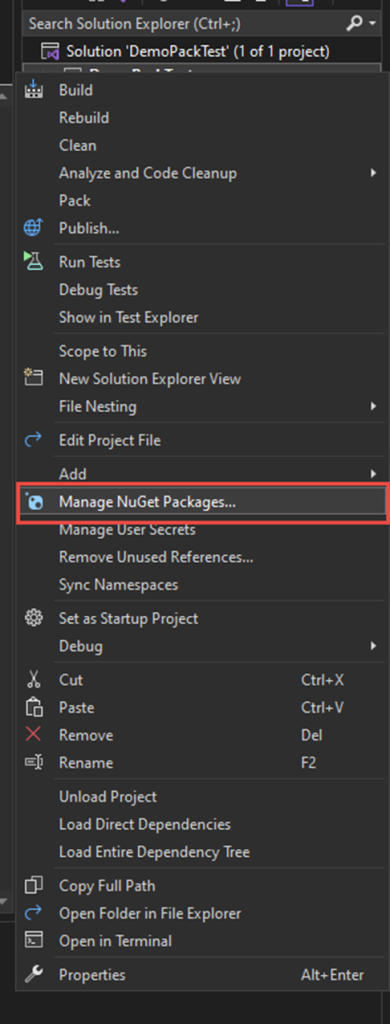Image resolution: width=390 pixels, height=1024 pixels.
Task: Click the Properties wrench icon
Action: pyautogui.click(x=33, y=974)
